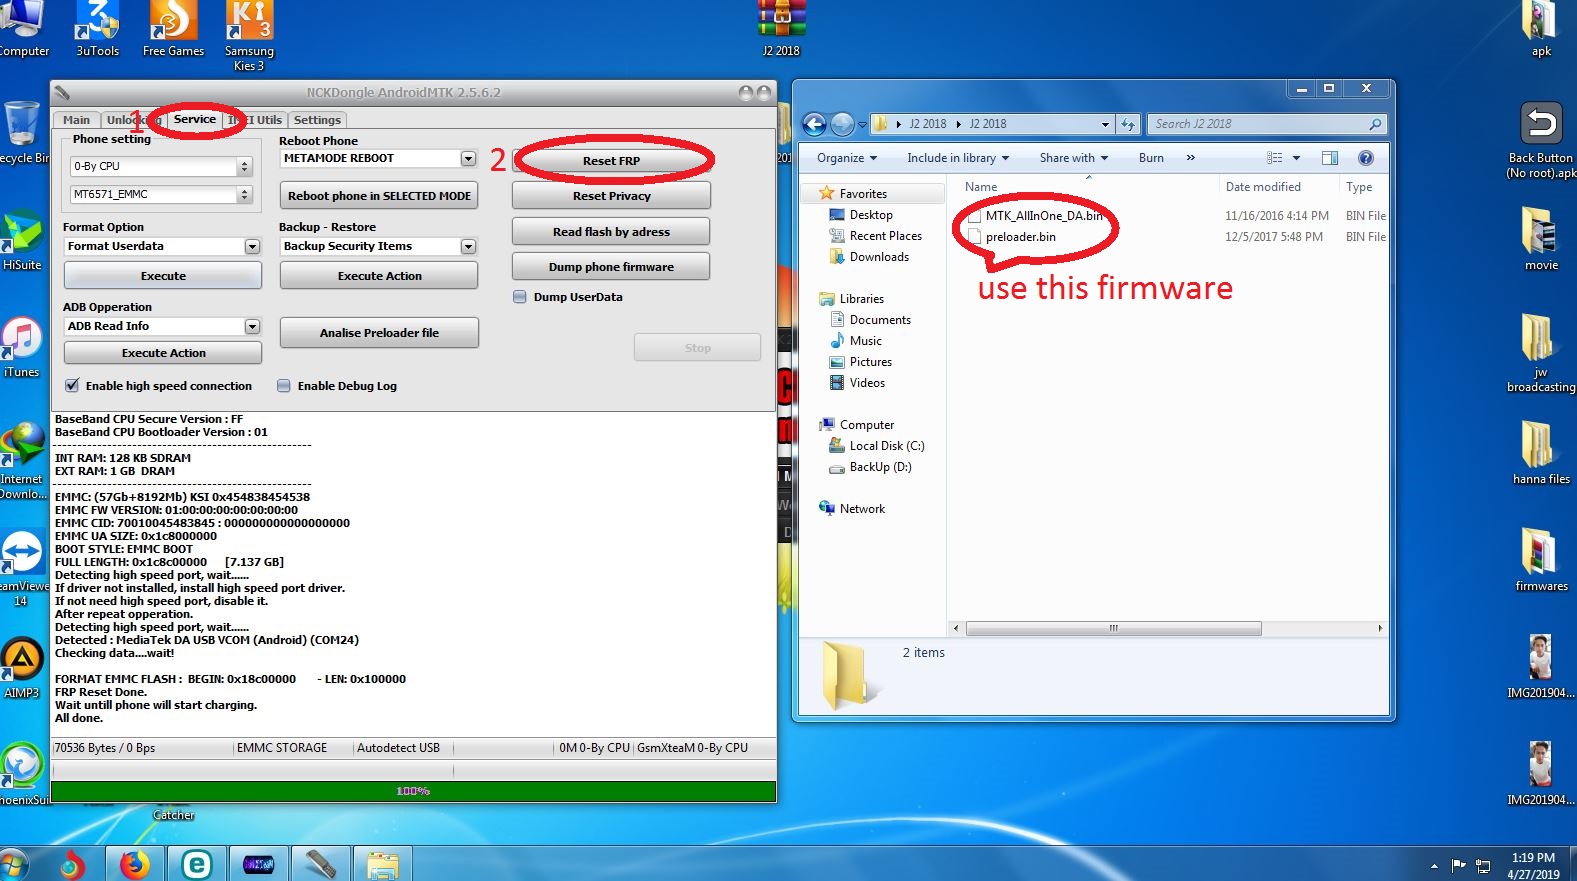Toggle Enable Debug Log checkbox
This screenshot has width=1577, height=881.
(x=284, y=386)
